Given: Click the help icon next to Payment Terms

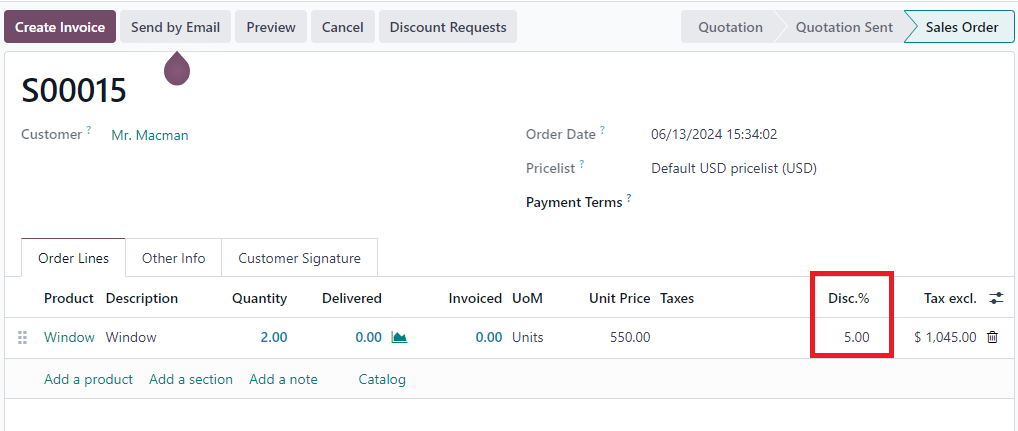Looking at the screenshot, I should point(629,197).
